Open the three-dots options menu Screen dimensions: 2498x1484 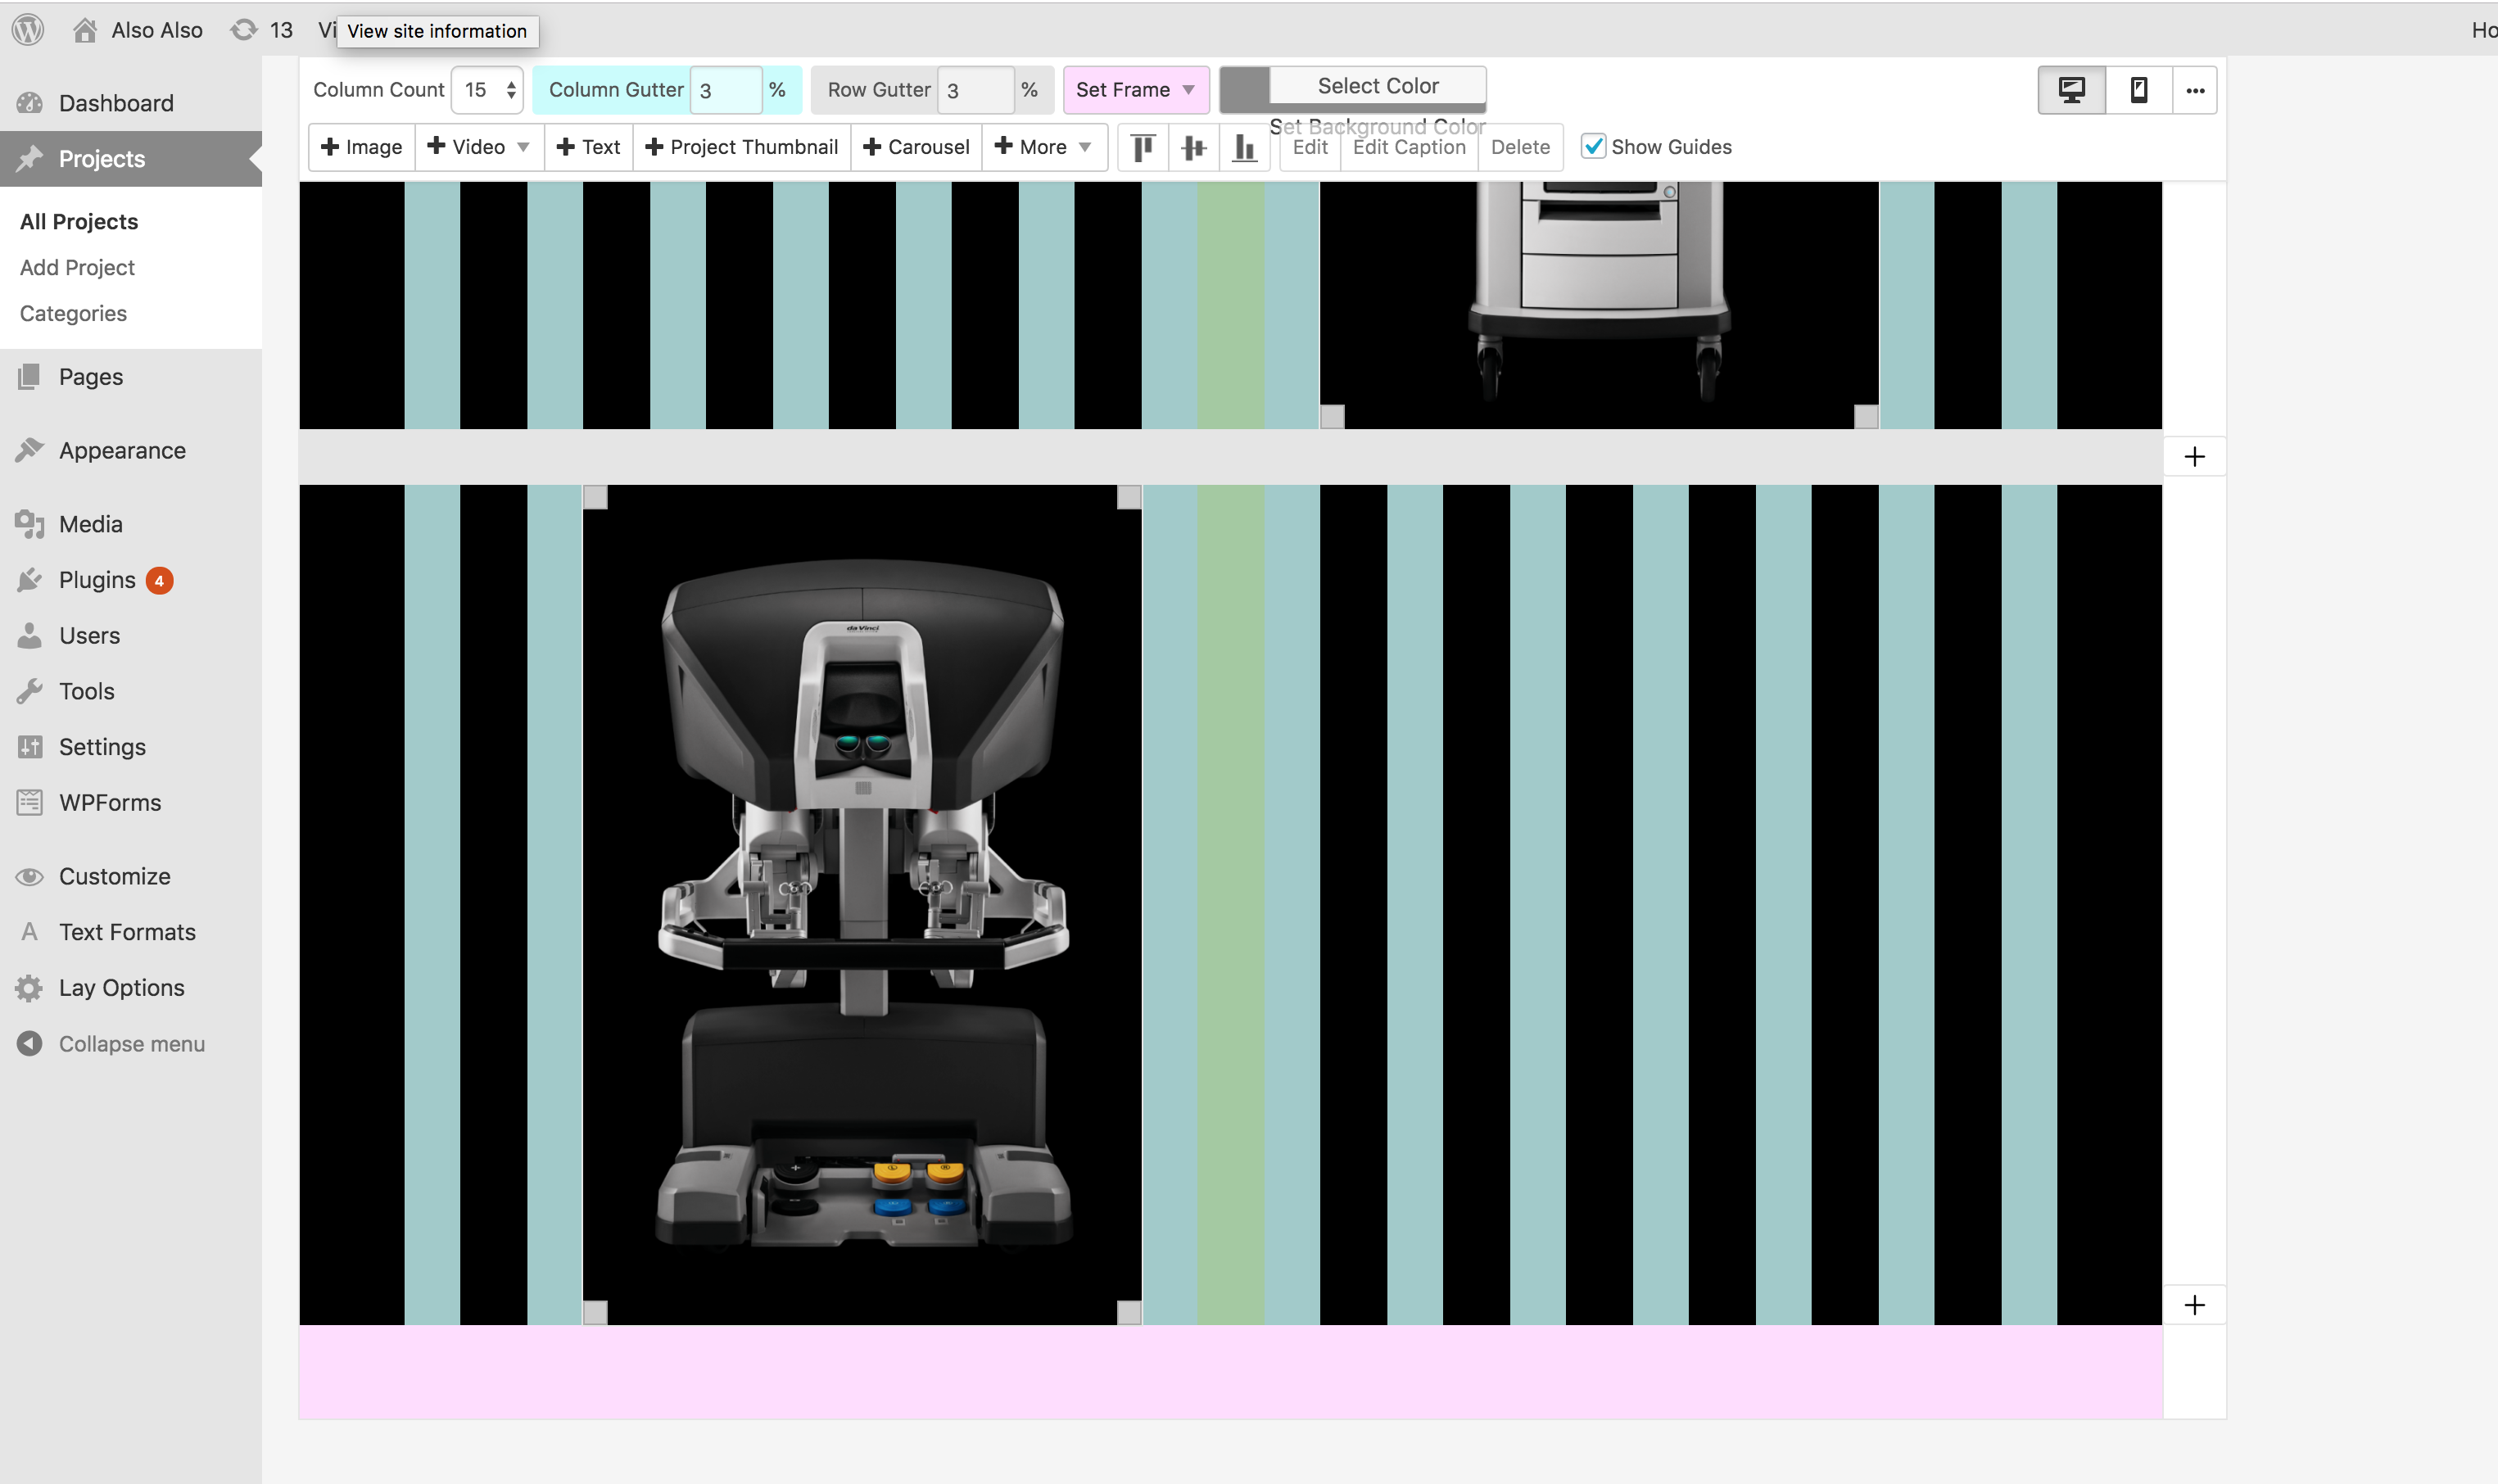click(2194, 90)
